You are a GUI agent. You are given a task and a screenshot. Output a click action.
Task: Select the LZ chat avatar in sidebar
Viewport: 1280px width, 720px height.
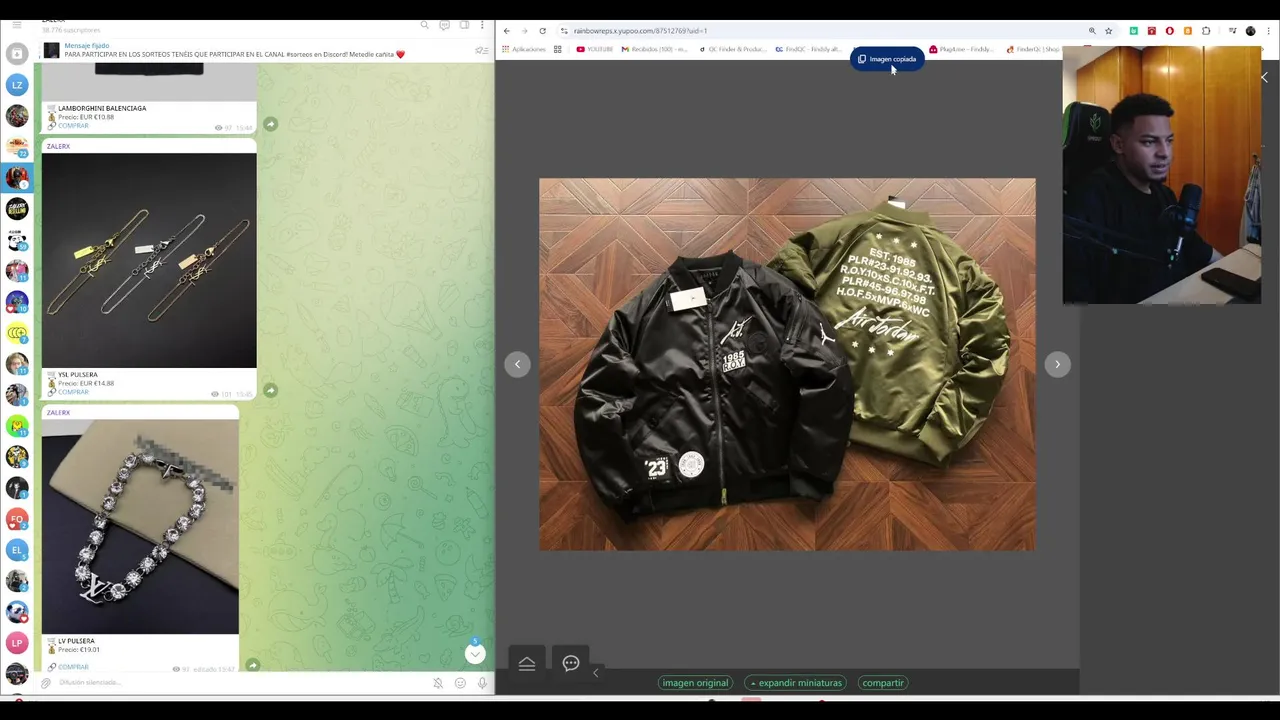pyautogui.click(x=17, y=85)
